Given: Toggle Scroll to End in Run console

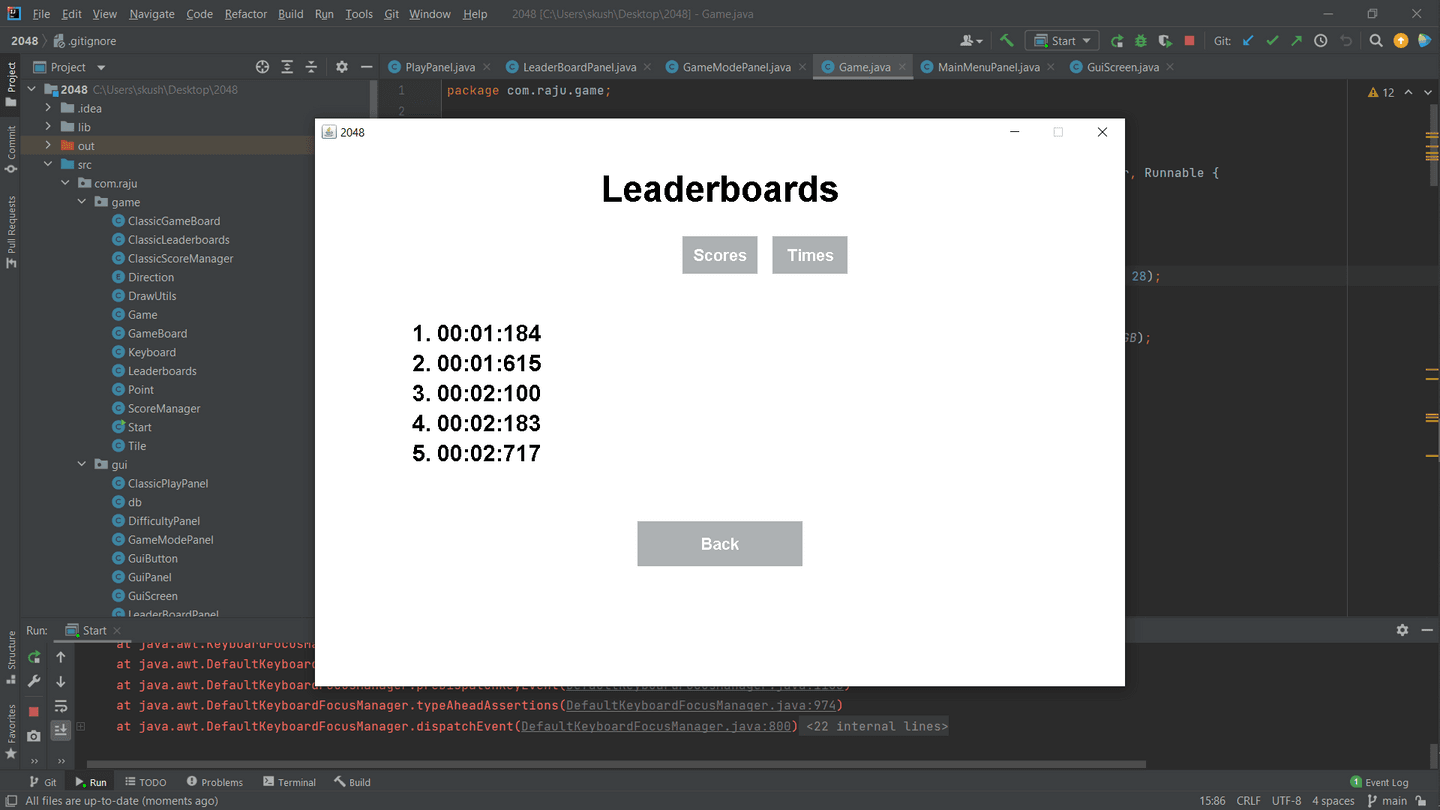Looking at the screenshot, I should pyautogui.click(x=61, y=730).
